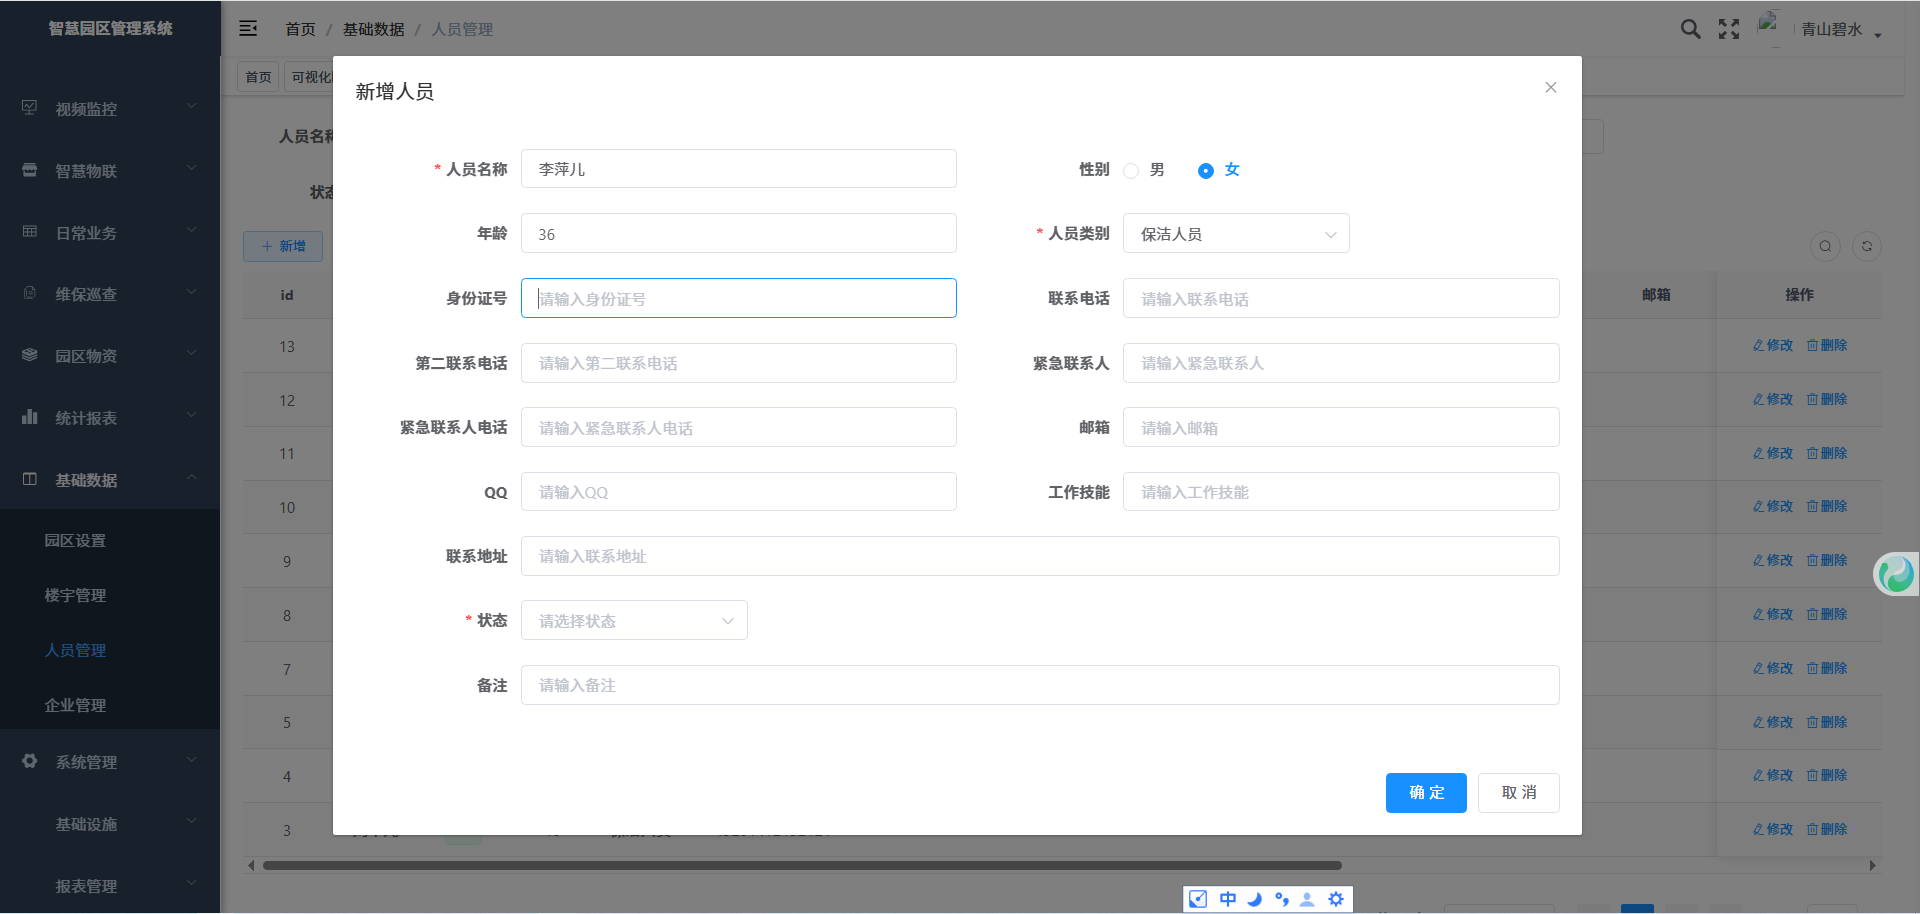Open the 人员类别 dropdown

click(1236, 234)
